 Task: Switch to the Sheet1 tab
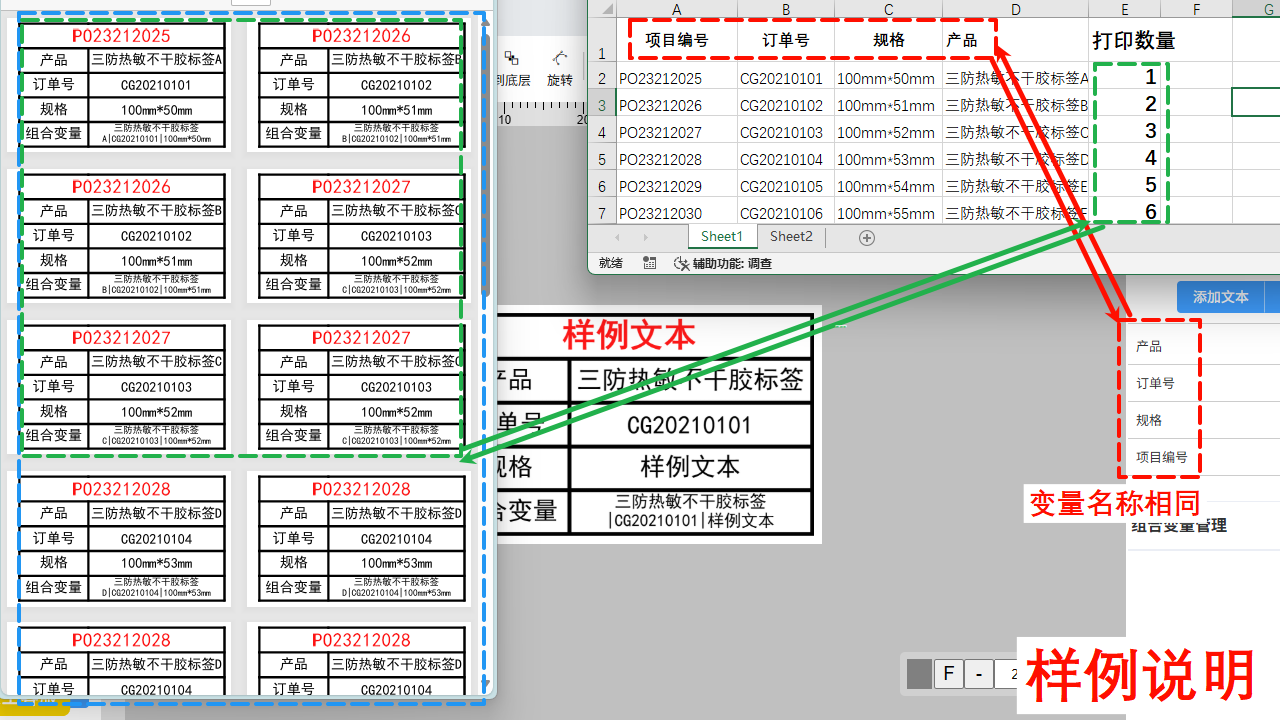[722, 237]
